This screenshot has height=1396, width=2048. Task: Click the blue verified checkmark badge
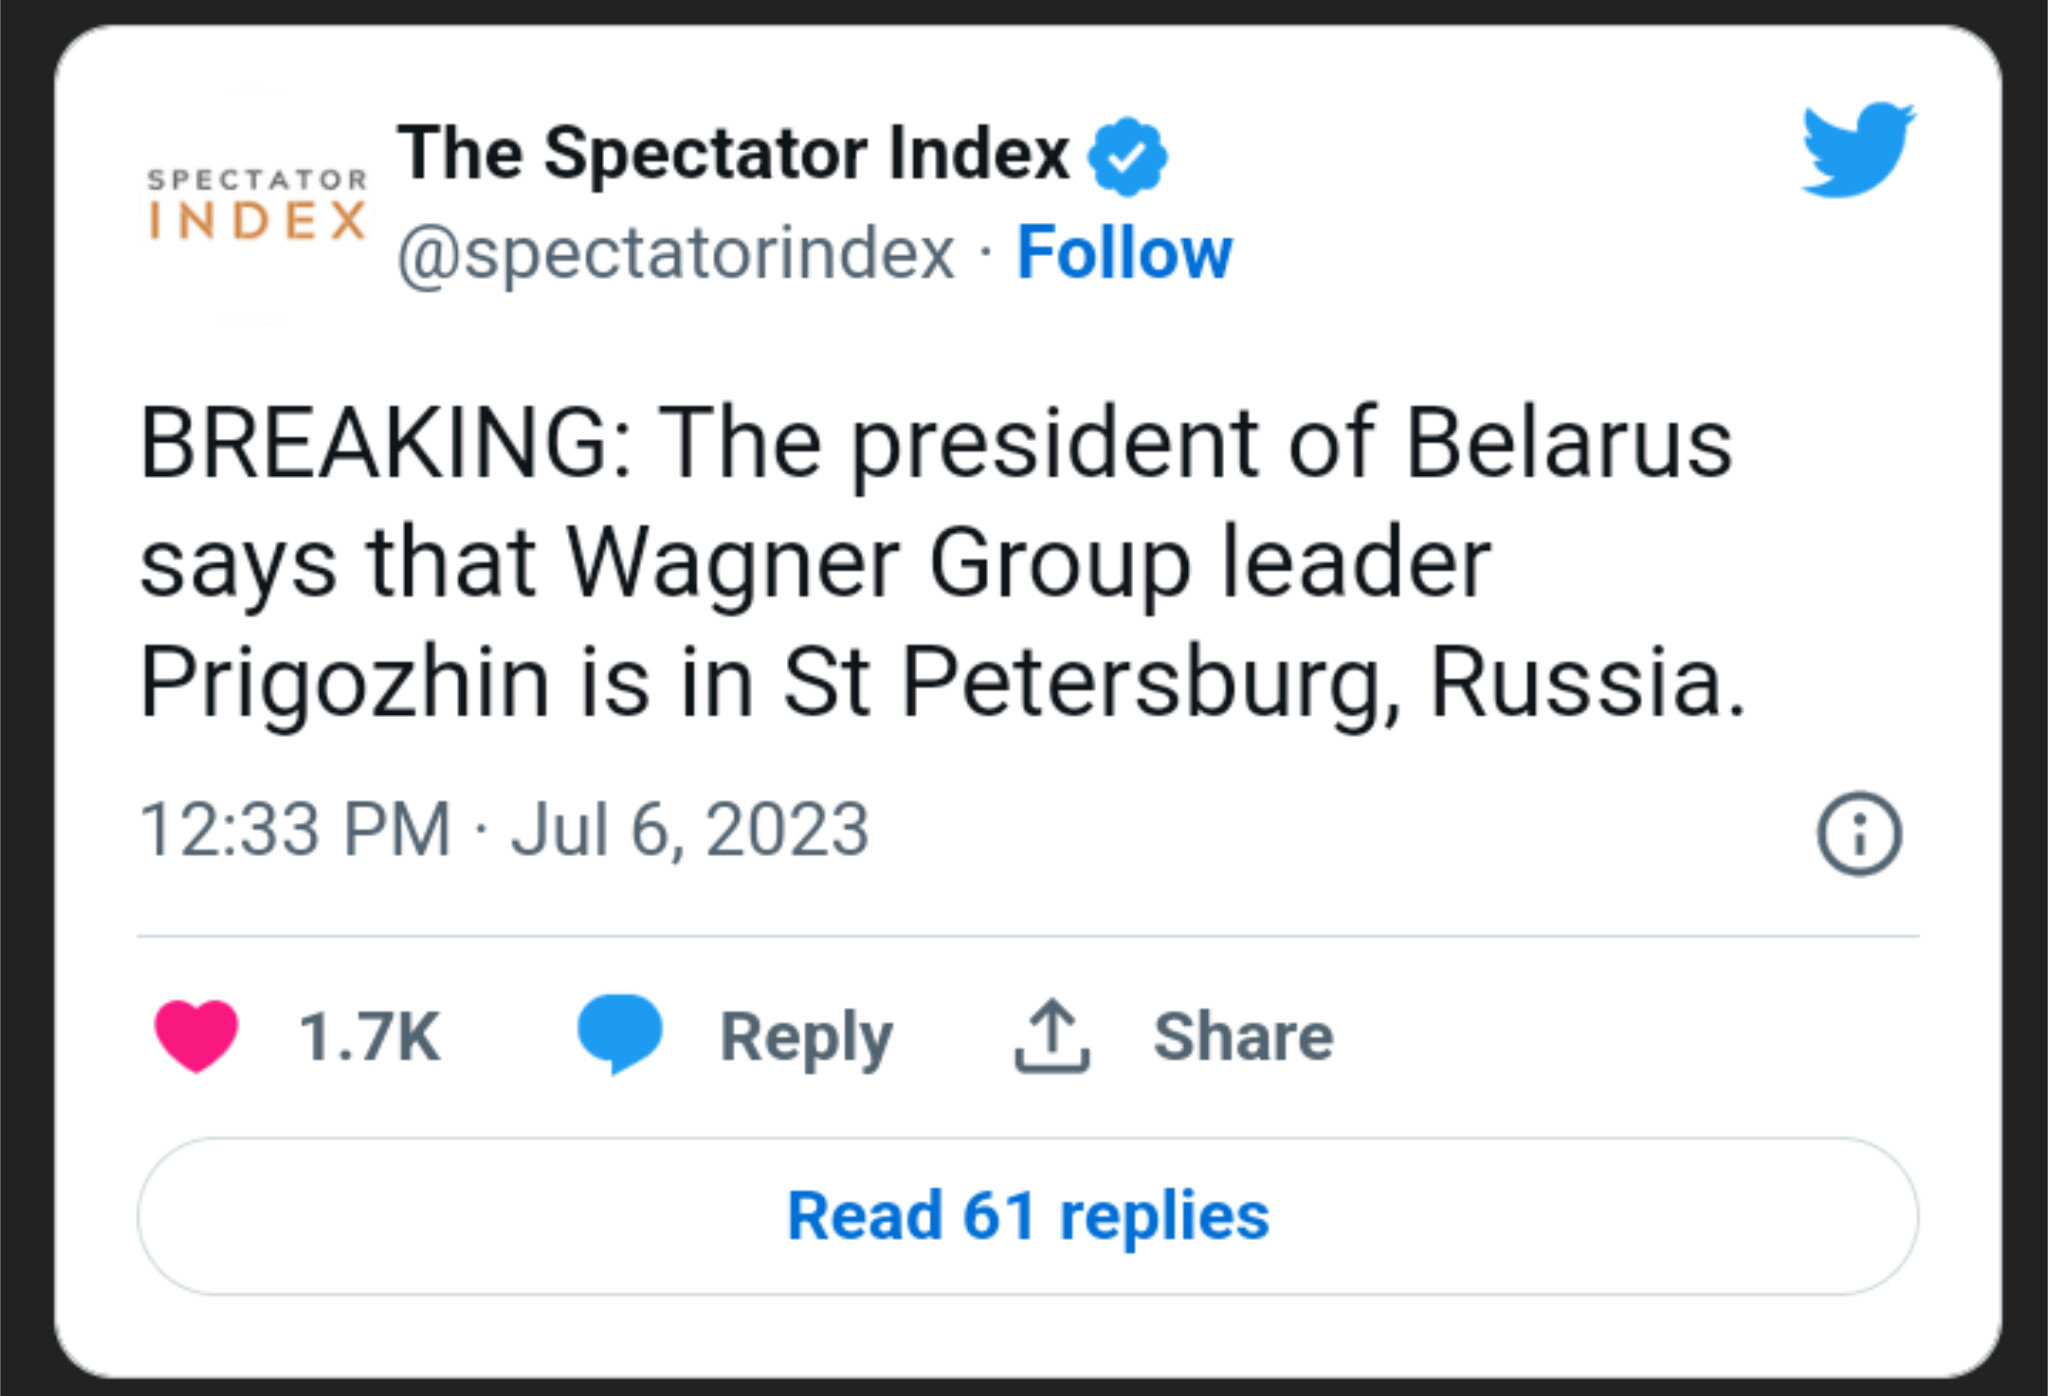[1127, 155]
